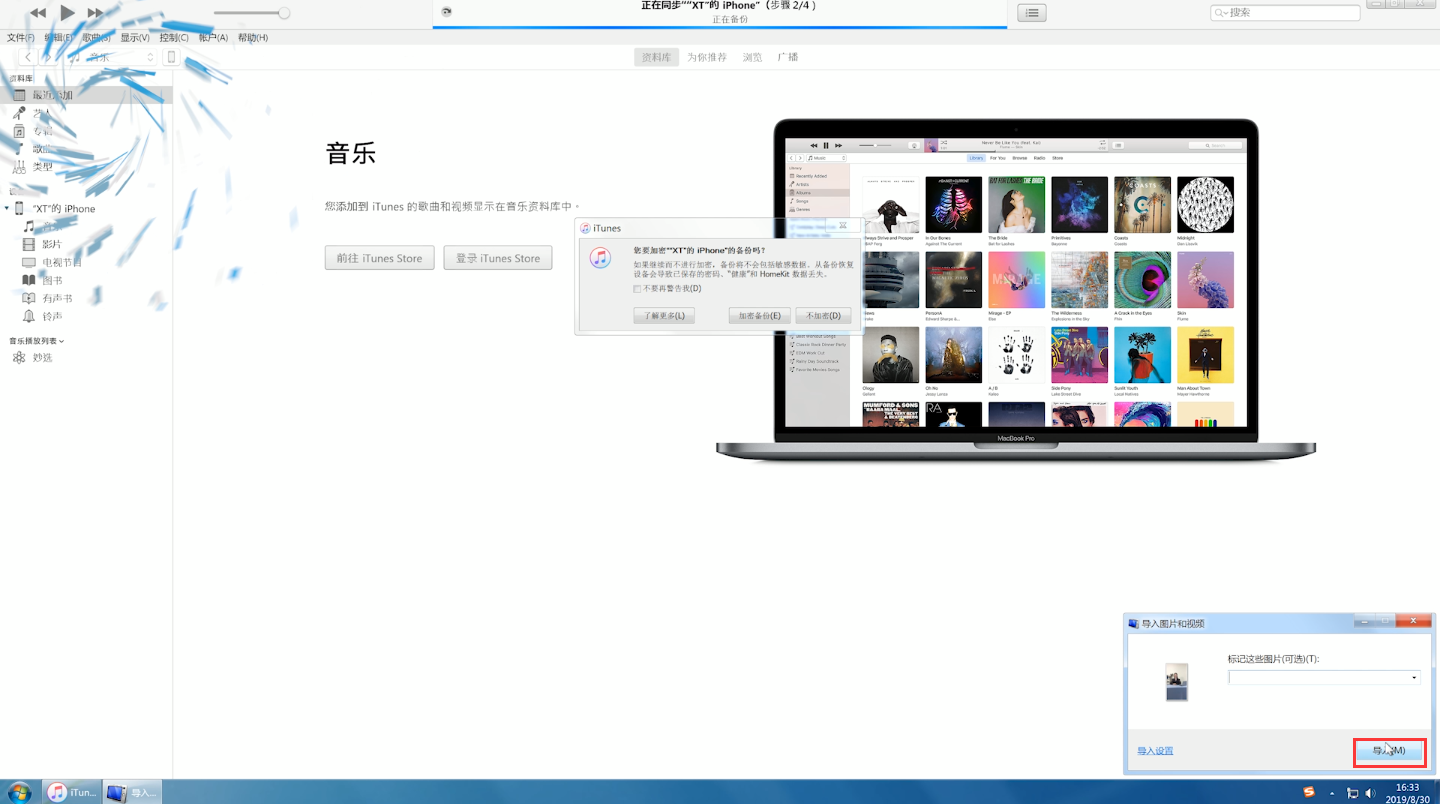Click the photo thumbnail in import dialog
This screenshot has height=804, width=1440.
1177,681
